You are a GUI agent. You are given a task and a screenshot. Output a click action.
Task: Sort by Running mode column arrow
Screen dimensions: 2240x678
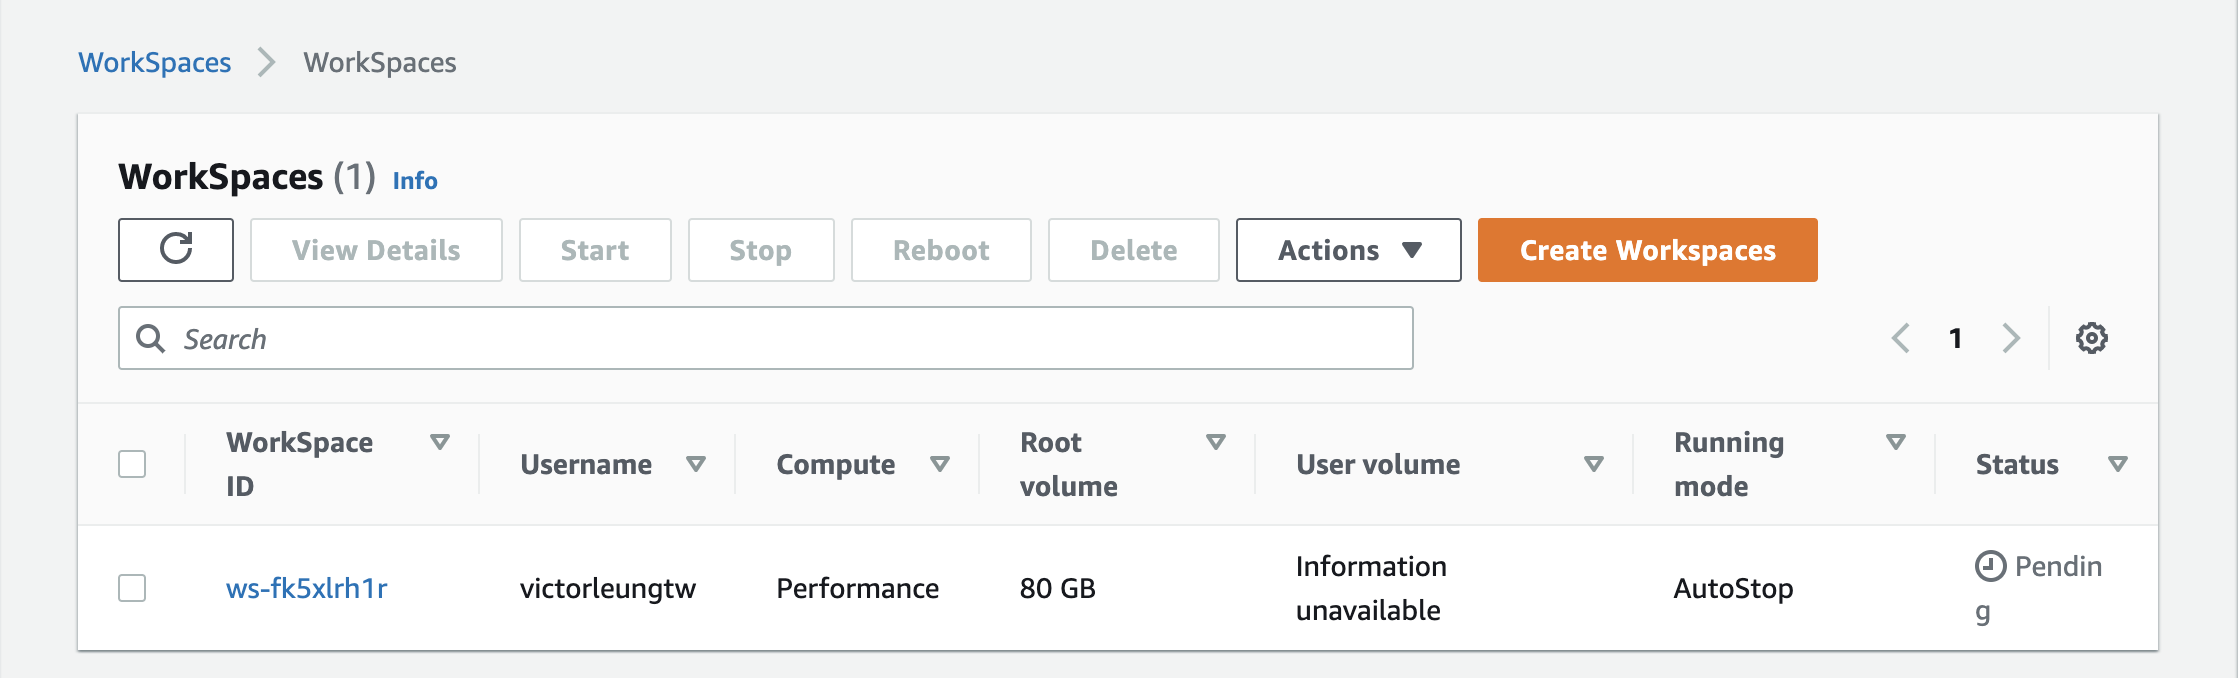(1896, 442)
